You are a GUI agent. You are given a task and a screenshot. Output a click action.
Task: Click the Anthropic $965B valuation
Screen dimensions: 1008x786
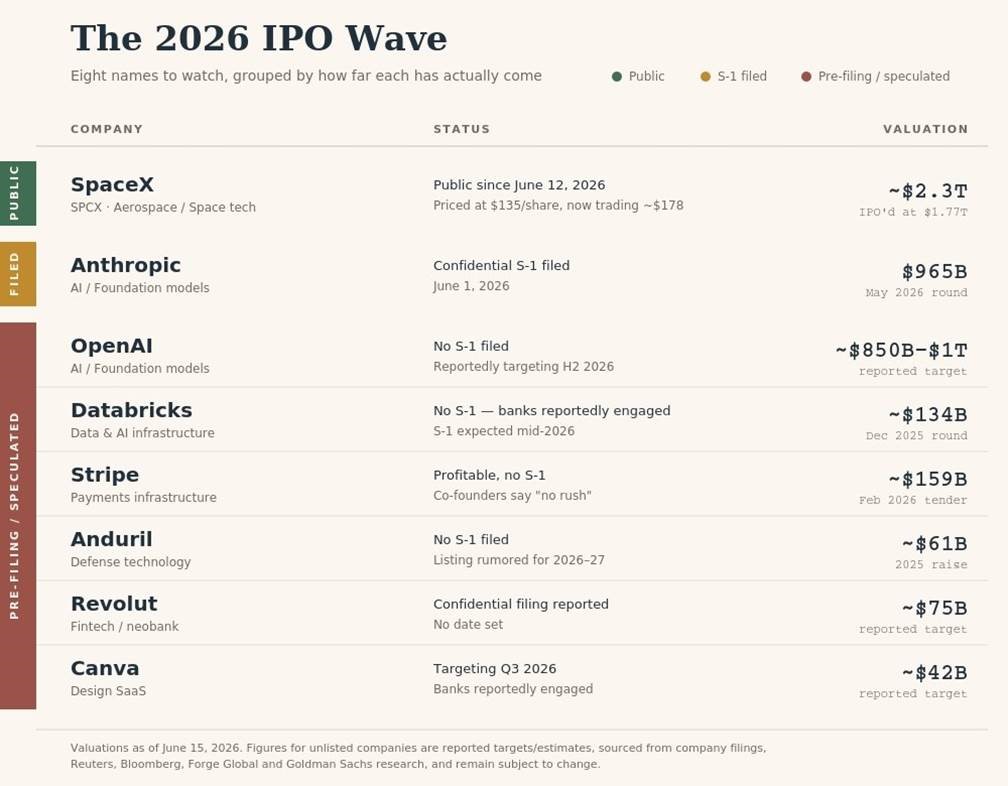point(934,272)
